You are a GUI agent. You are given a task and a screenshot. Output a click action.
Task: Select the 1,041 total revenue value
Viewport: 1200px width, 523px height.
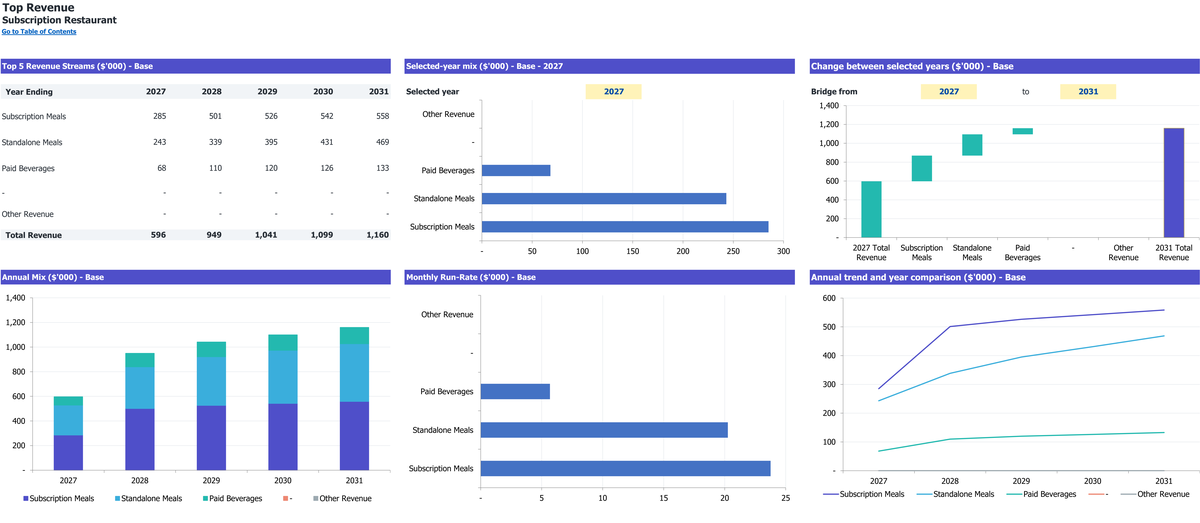click(265, 235)
